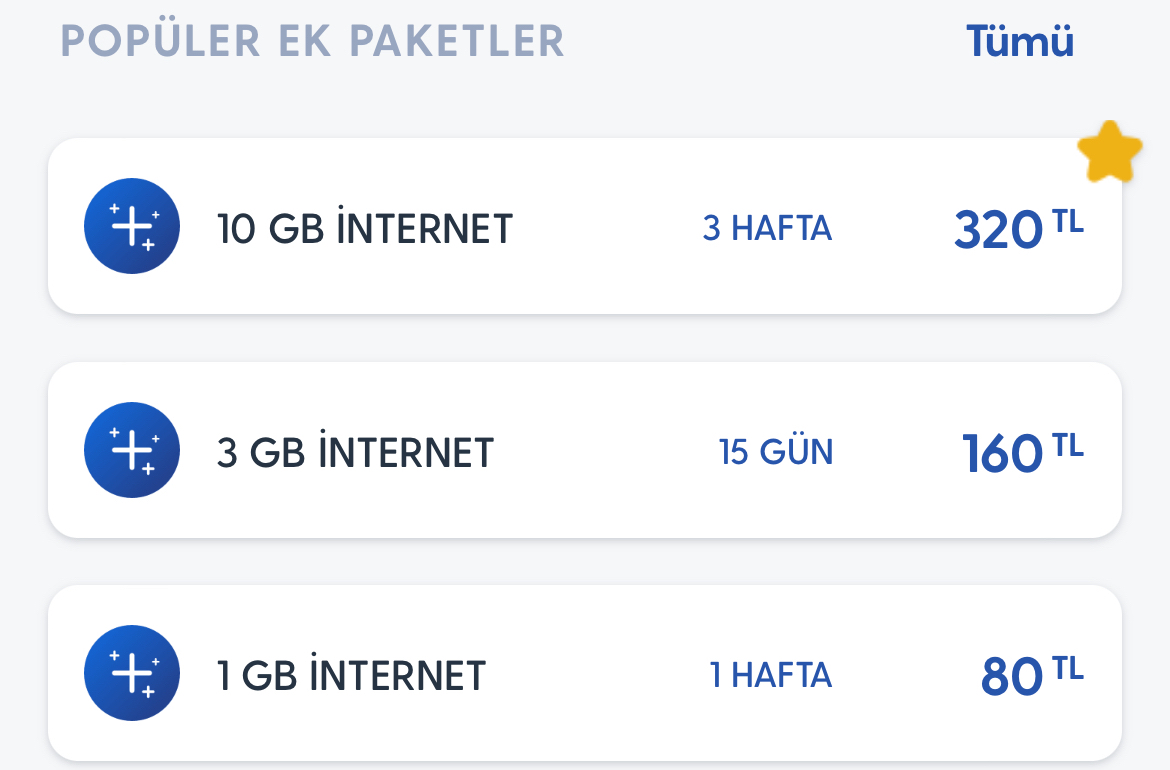Tap the 10 GB internet package plus icon
Viewport: 1170px width, 770px height.
132,226
